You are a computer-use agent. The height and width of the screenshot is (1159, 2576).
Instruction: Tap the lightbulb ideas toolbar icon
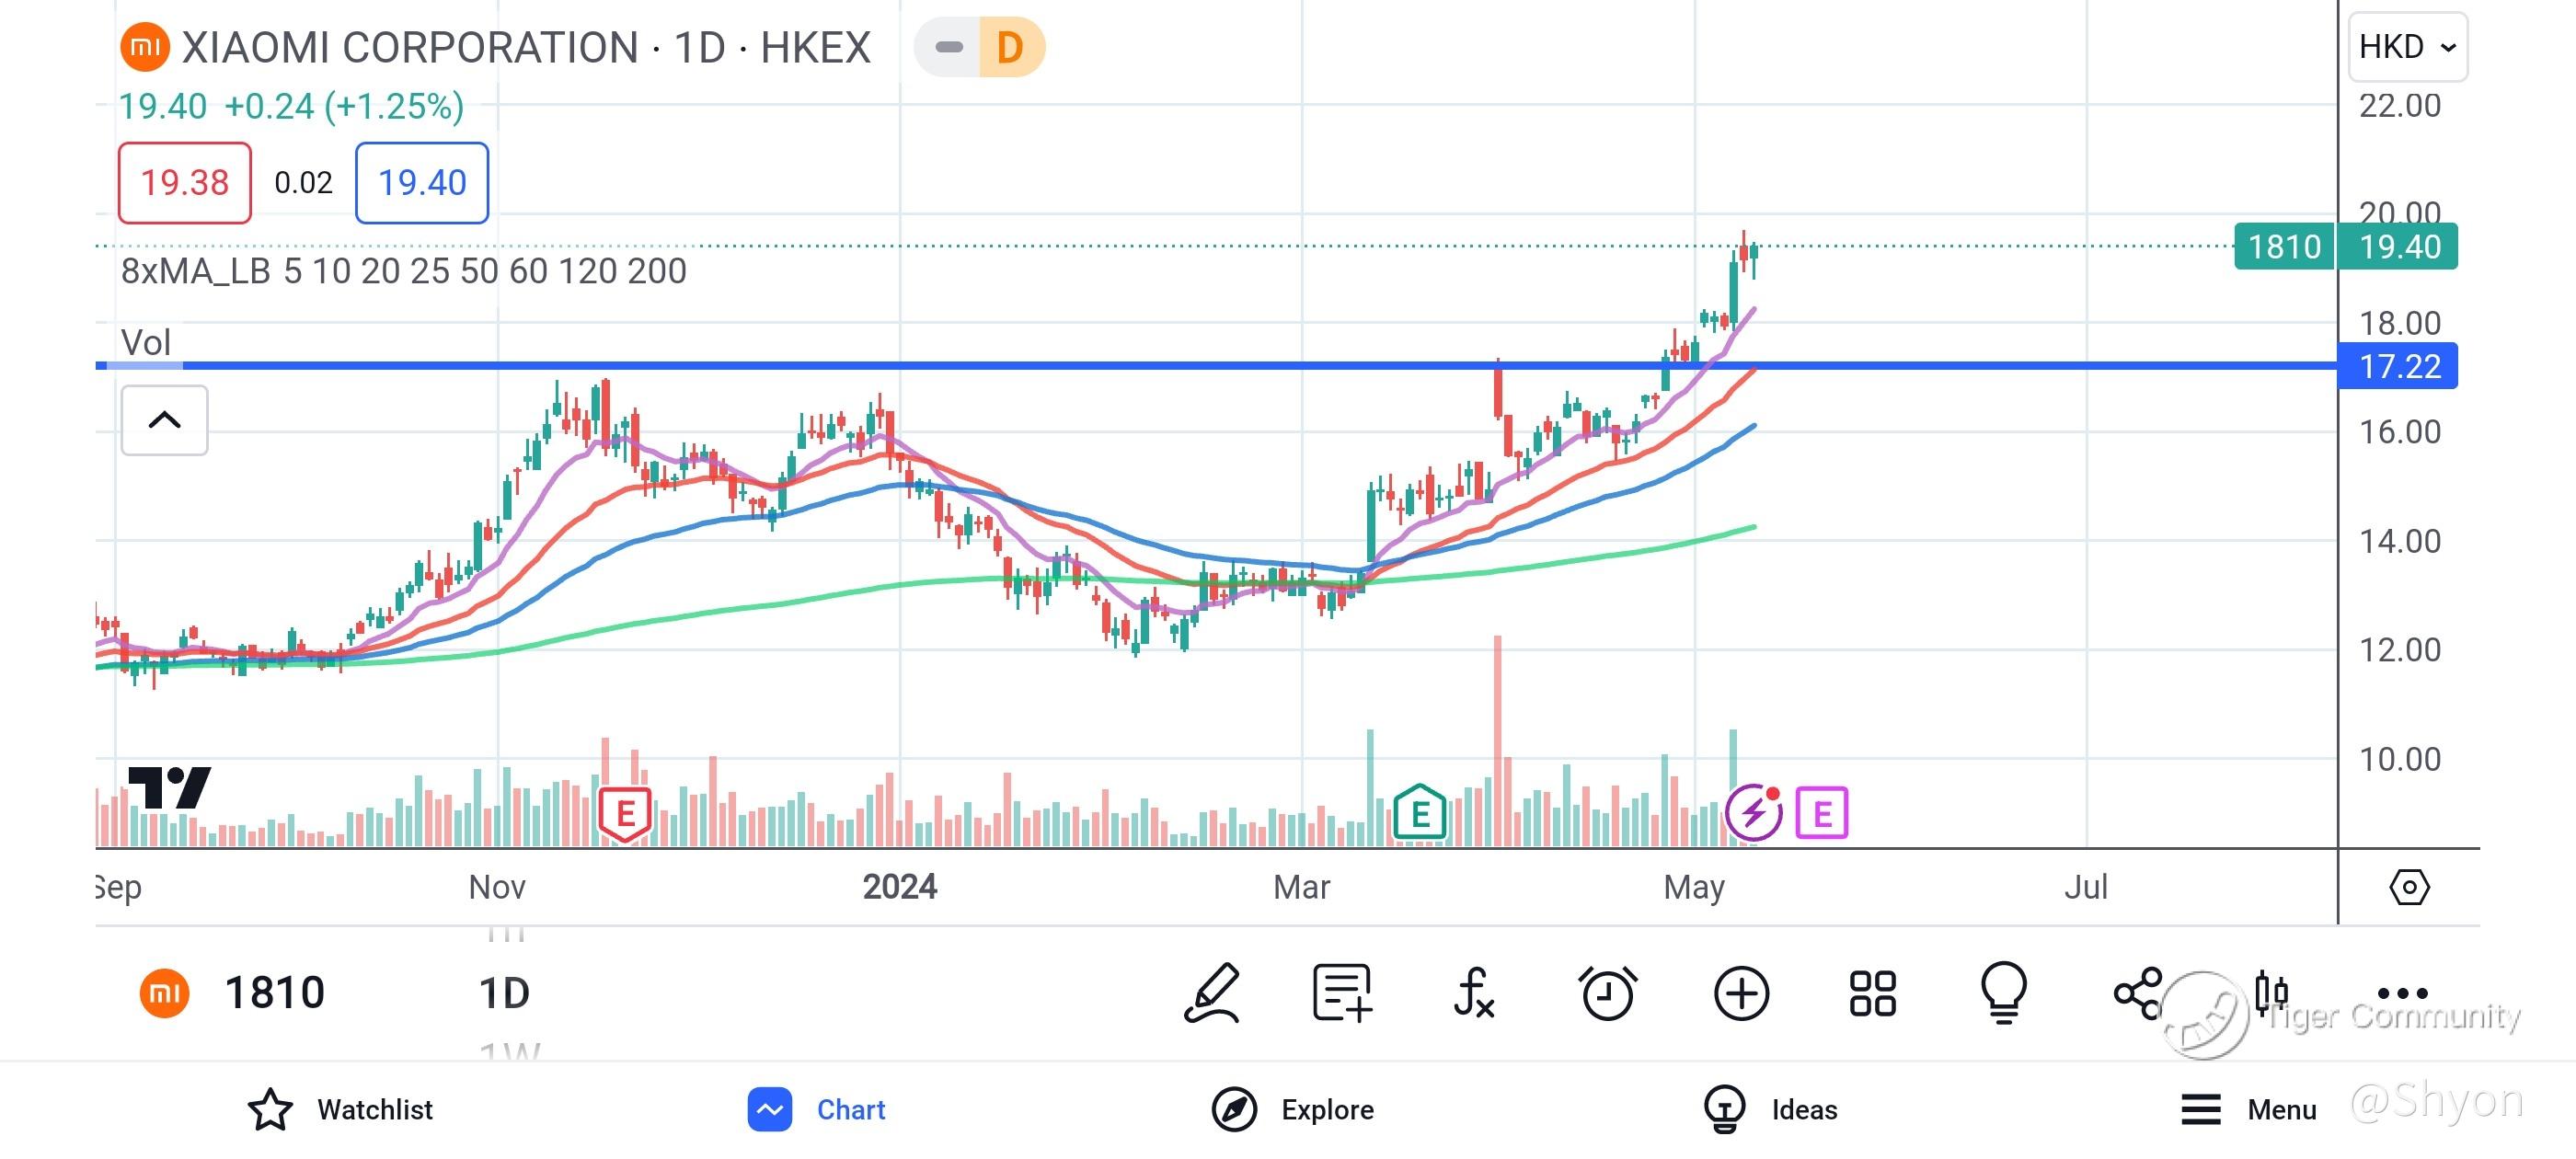2004,993
